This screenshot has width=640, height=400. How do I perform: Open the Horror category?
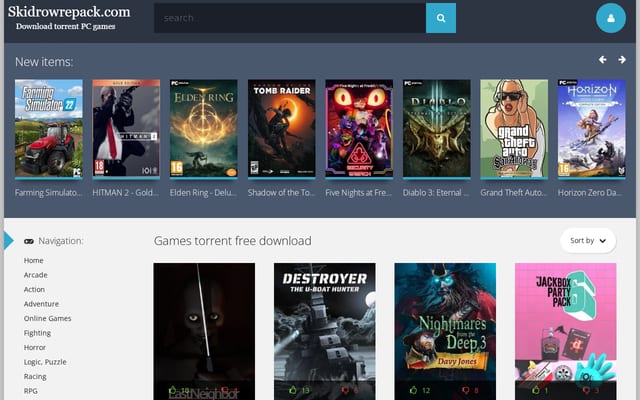coord(35,347)
